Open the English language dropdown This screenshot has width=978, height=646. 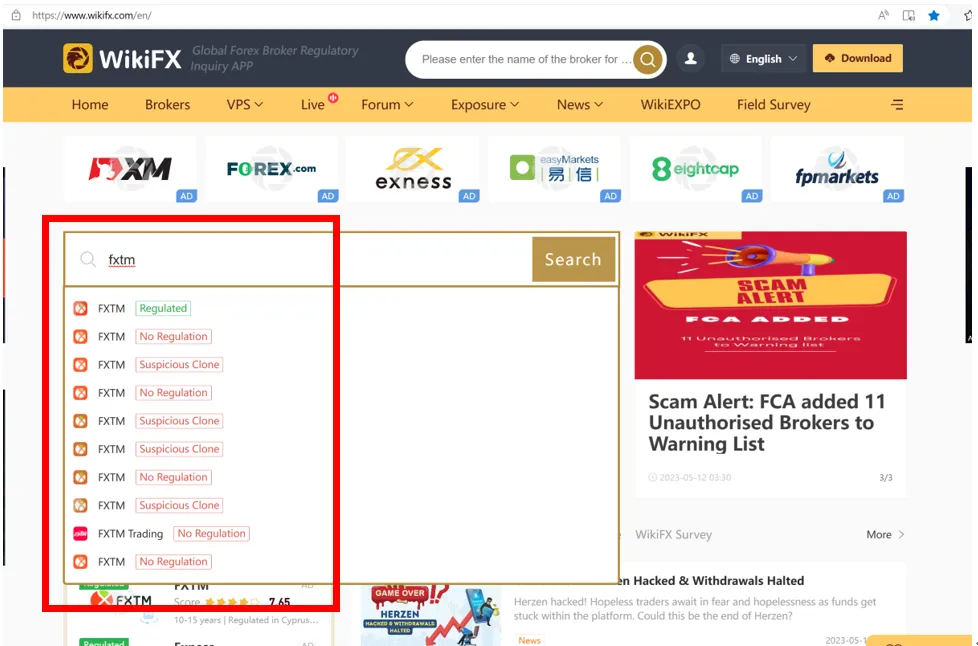pyautogui.click(x=763, y=59)
